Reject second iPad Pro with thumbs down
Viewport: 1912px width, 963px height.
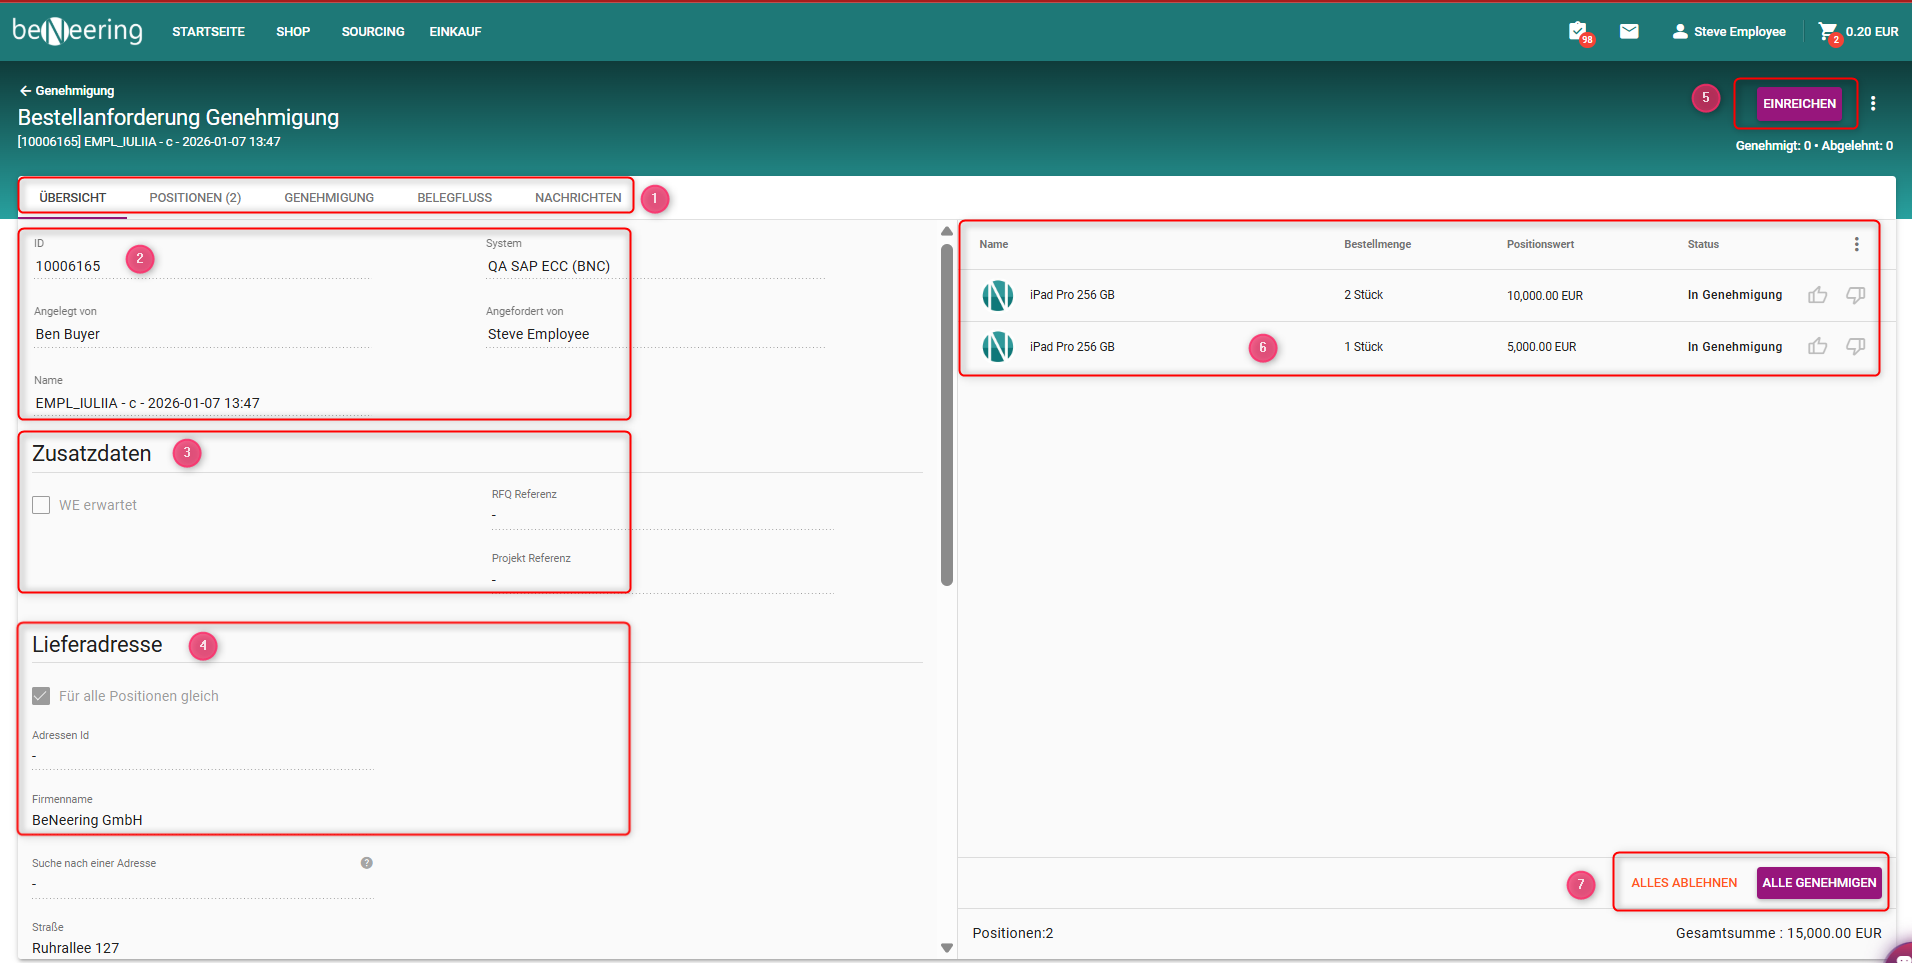pyautogui.click(x=1855, y=347)
